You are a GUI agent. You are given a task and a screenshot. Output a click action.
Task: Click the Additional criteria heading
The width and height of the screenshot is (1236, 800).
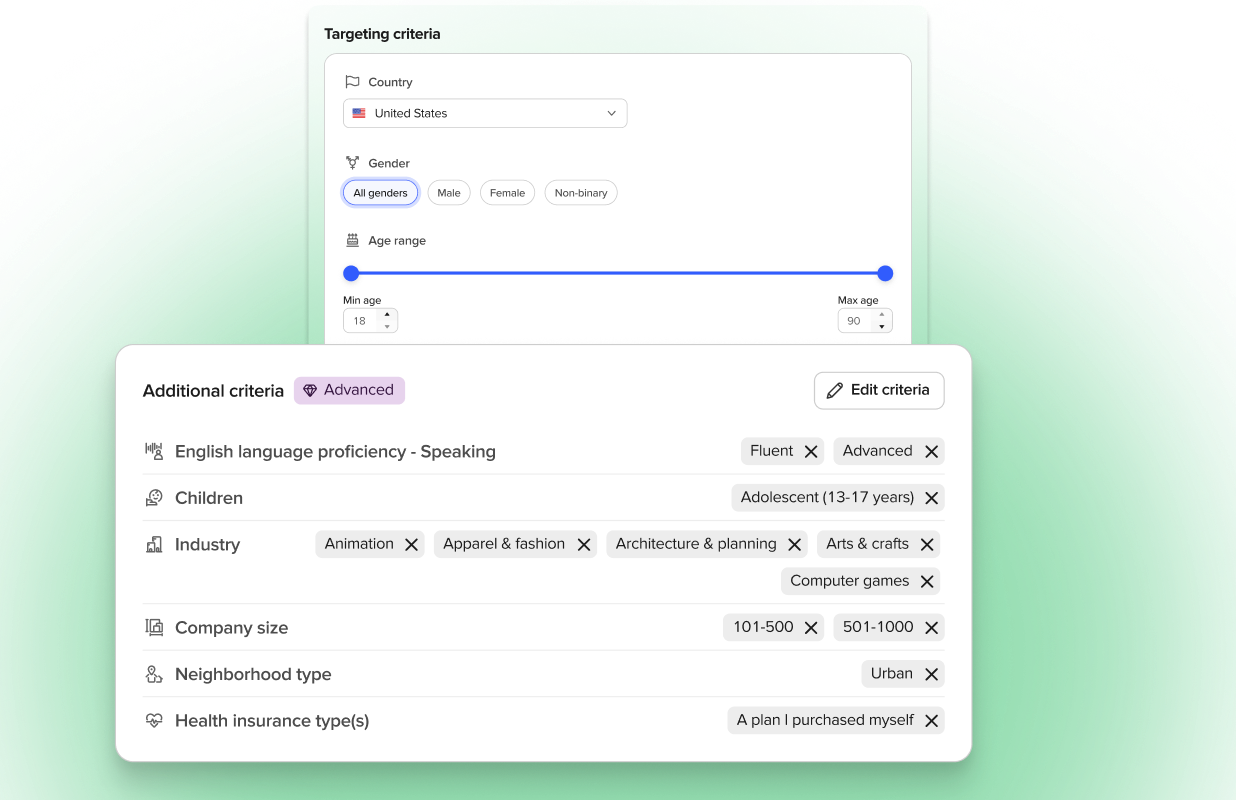(x=213, y=391)
